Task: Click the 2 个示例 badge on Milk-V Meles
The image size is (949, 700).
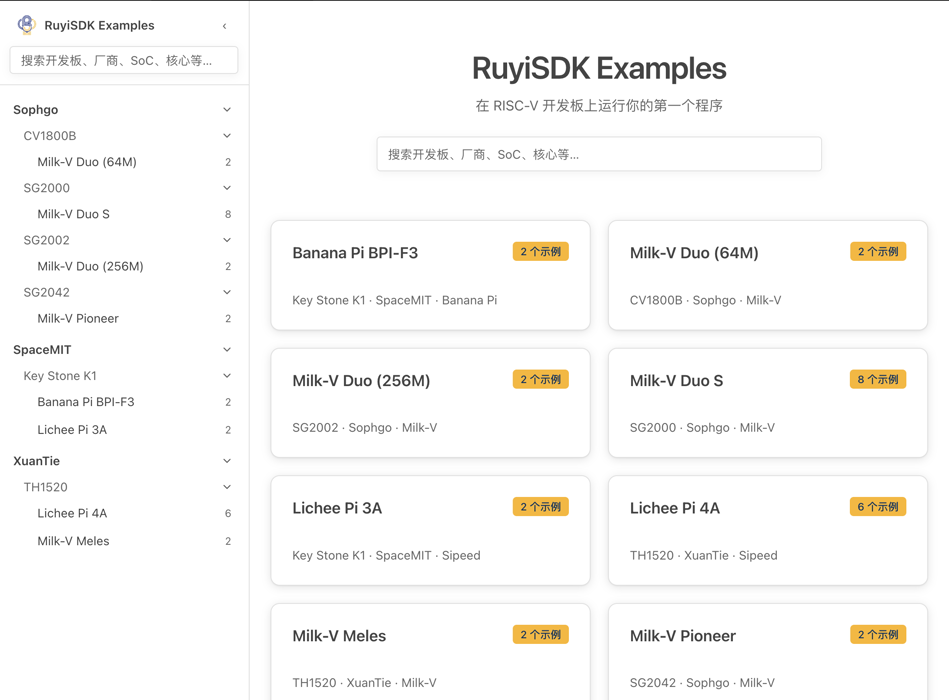Action: pos(540,635)
